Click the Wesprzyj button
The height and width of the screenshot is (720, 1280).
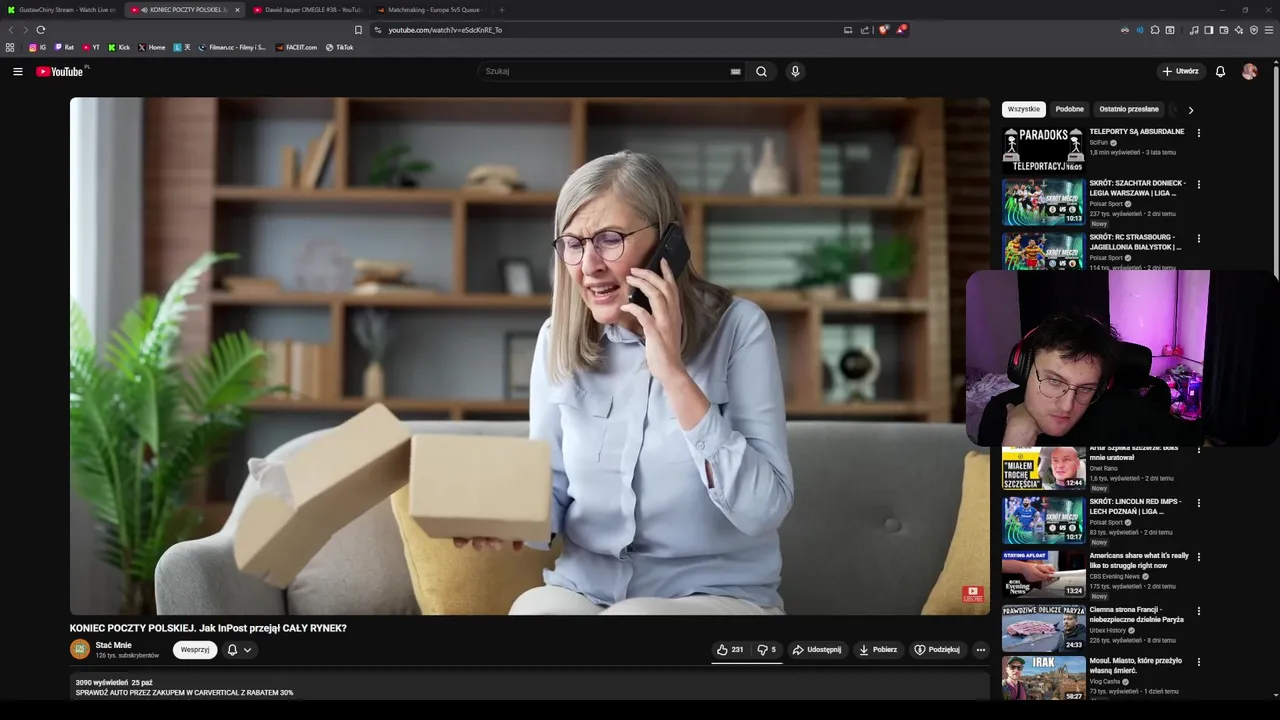coord(195,650)
